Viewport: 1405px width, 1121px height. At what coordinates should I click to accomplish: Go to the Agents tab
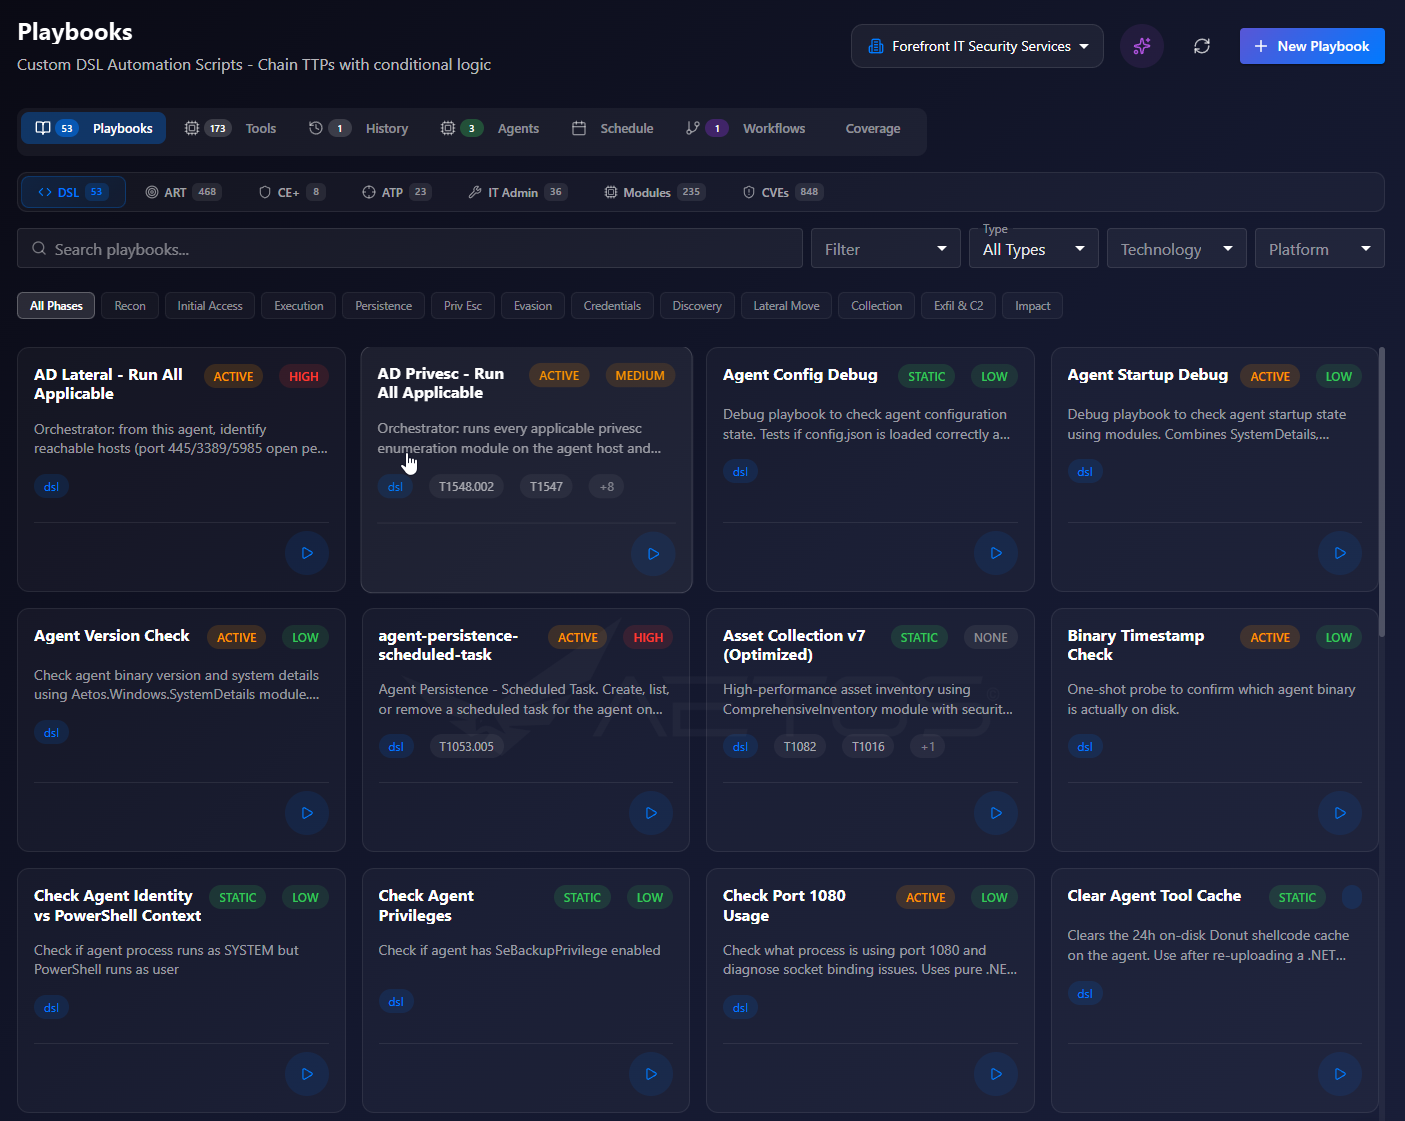point(489,128)
